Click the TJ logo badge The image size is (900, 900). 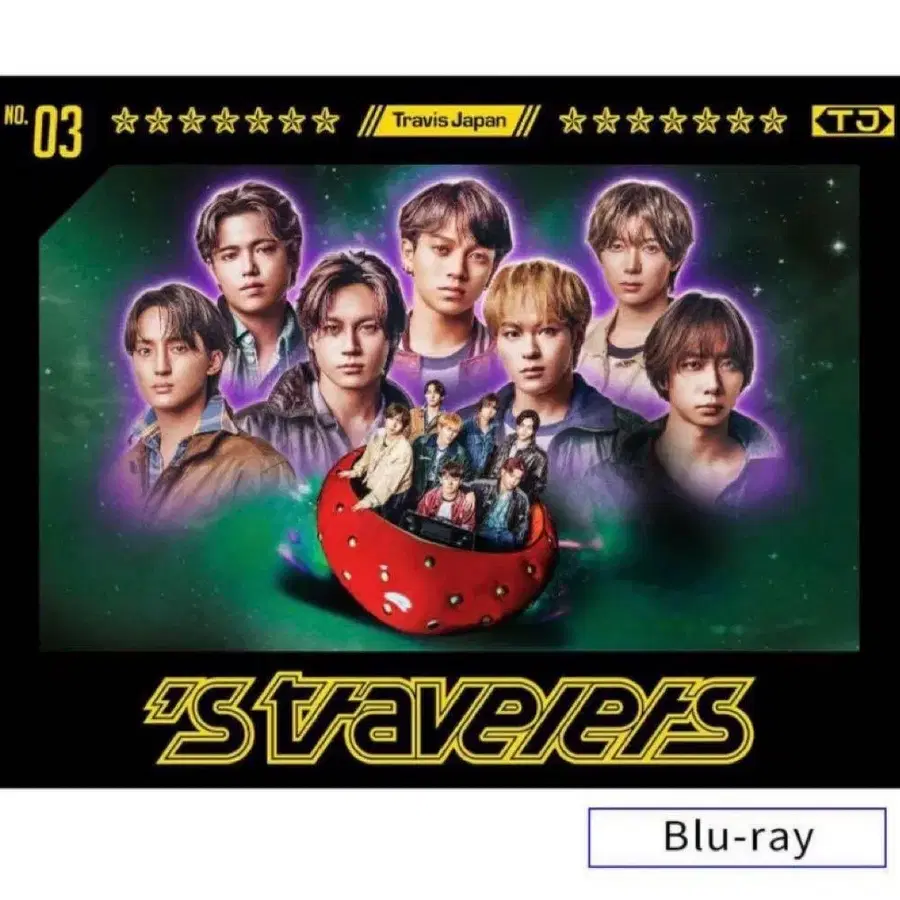pos(852,121)
